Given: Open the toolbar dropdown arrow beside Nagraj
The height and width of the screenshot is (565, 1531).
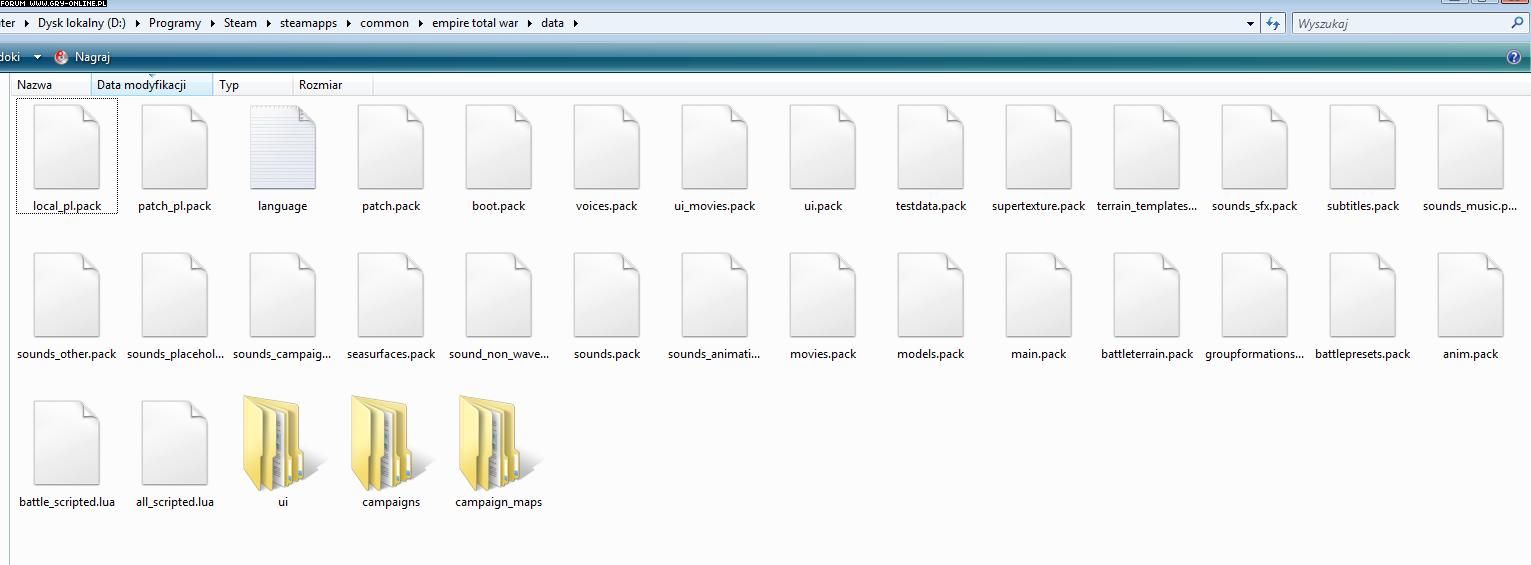Looking at the screenshot, I should [x=37, y=57].
